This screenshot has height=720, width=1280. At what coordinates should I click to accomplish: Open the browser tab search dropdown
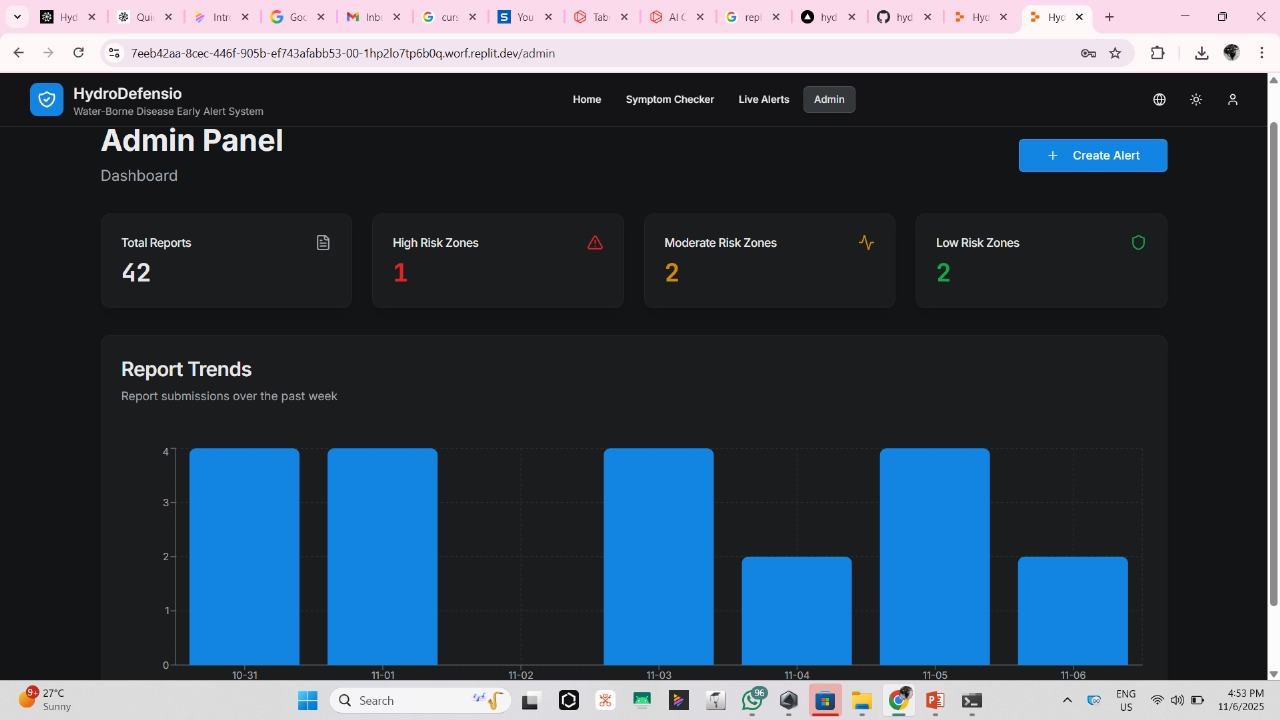[x=17, y=17]
